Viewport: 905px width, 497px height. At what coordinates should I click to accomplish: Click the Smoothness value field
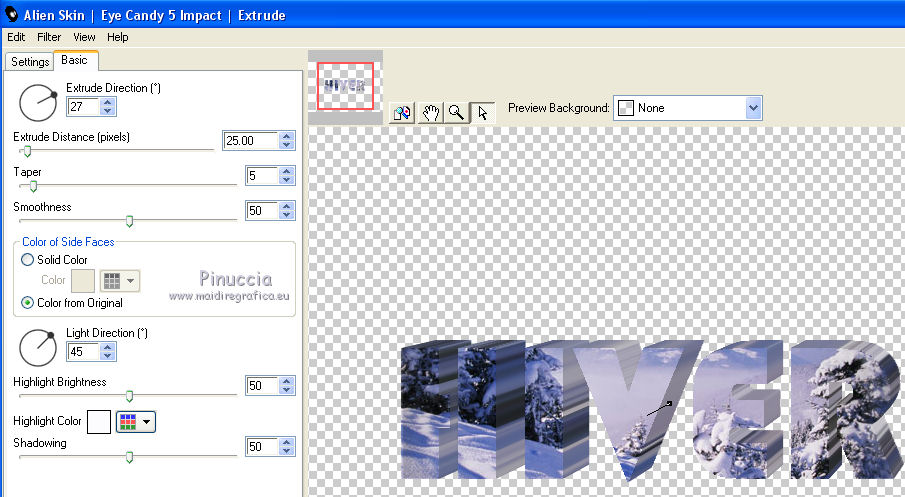262,211
